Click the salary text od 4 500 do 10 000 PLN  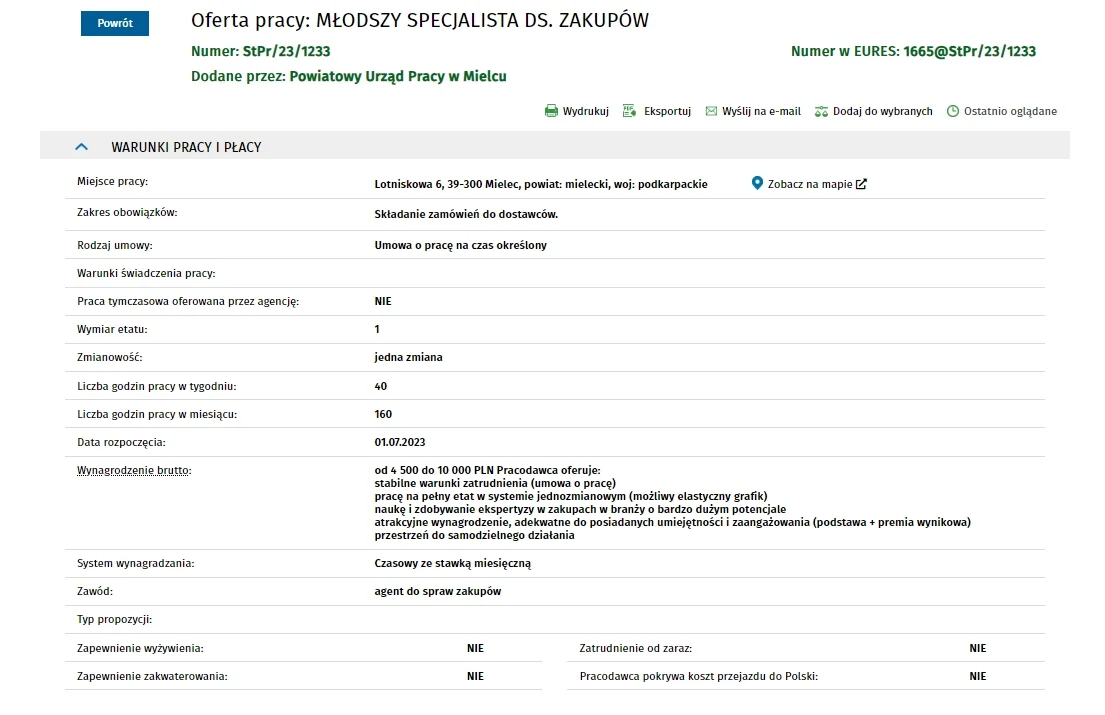pyautogui.click(x=433, y=470)
